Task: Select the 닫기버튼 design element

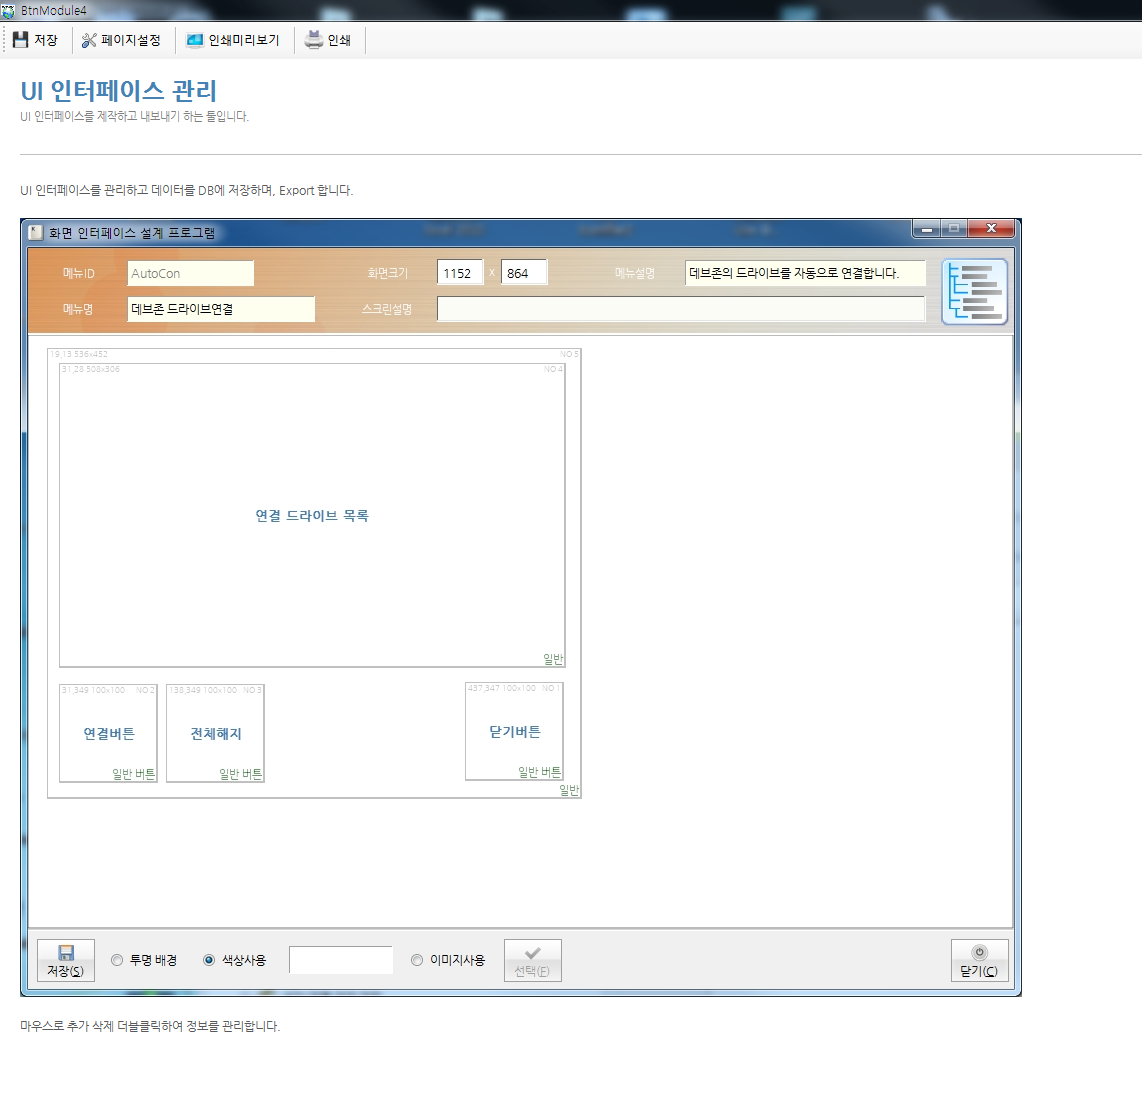Action: 514,731
